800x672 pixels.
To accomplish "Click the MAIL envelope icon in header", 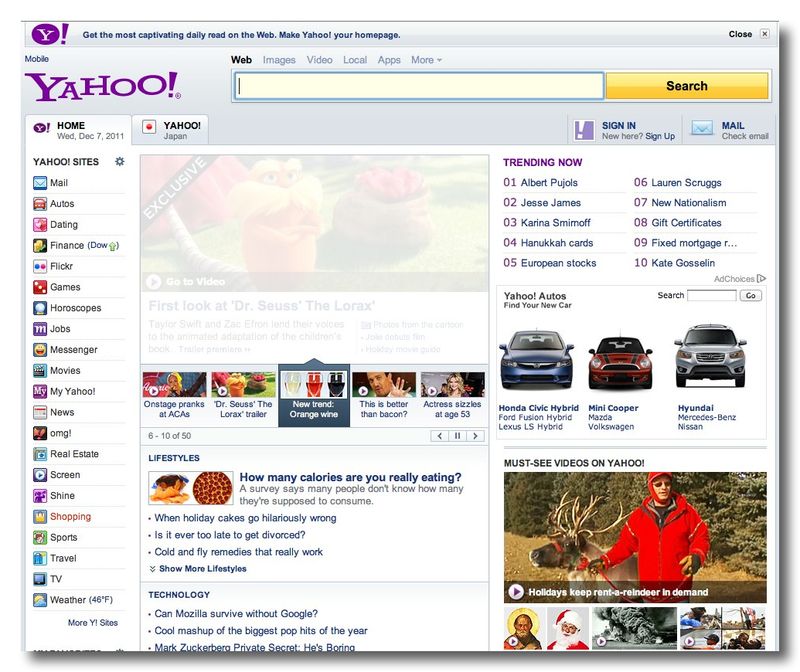I will 702,128.
